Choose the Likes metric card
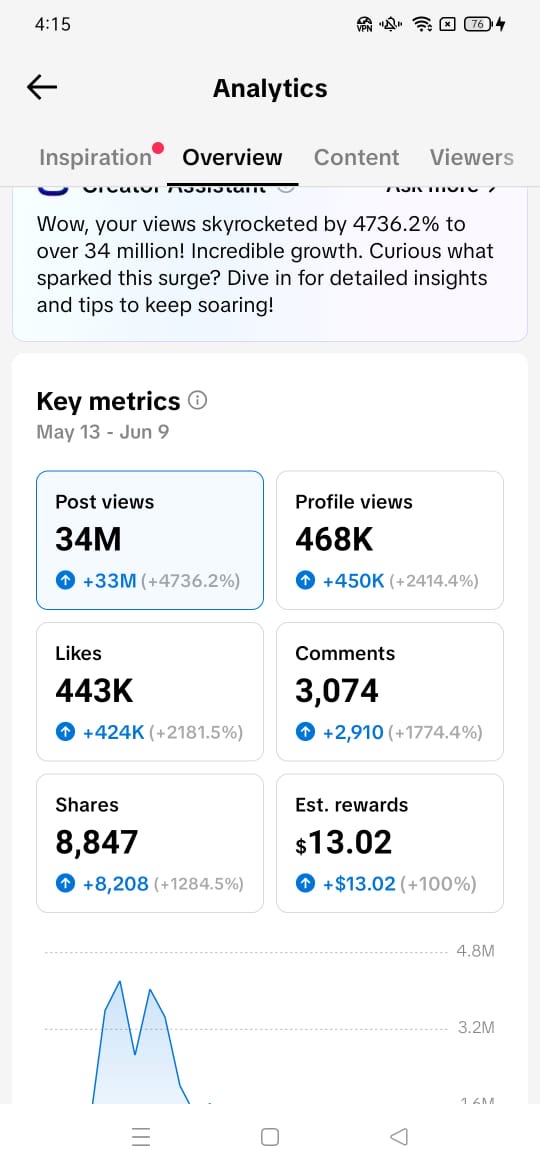 (x=150, y=692)
